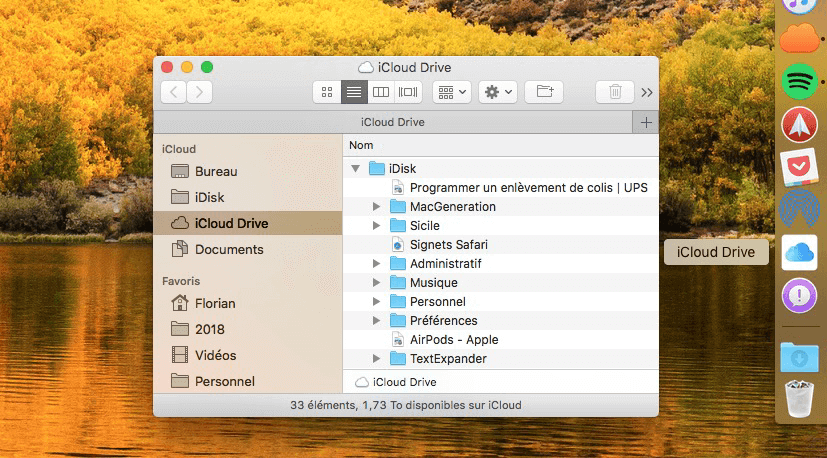This screenshot has height=458, width=827.
Task: Show hidden toolbar items via chevrons
Action: [647, 92]
